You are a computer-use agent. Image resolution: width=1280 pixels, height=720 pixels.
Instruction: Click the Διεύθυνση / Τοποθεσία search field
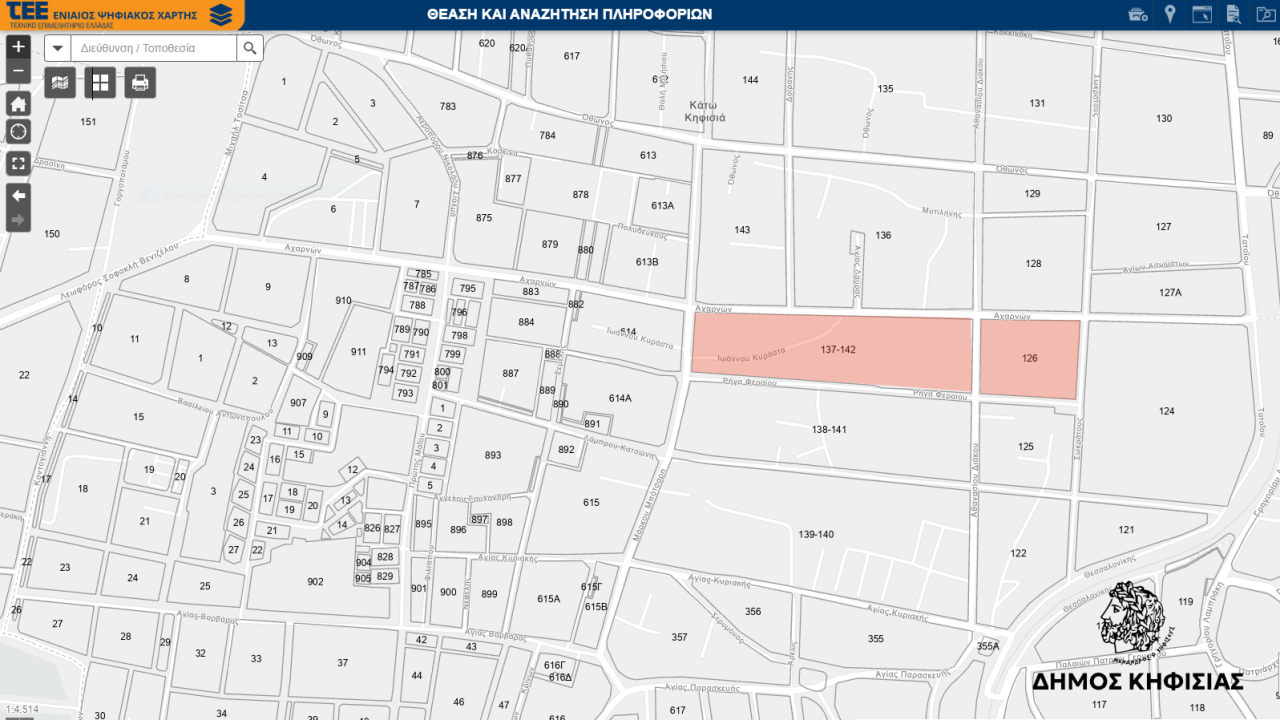click(x=150, y=47)
